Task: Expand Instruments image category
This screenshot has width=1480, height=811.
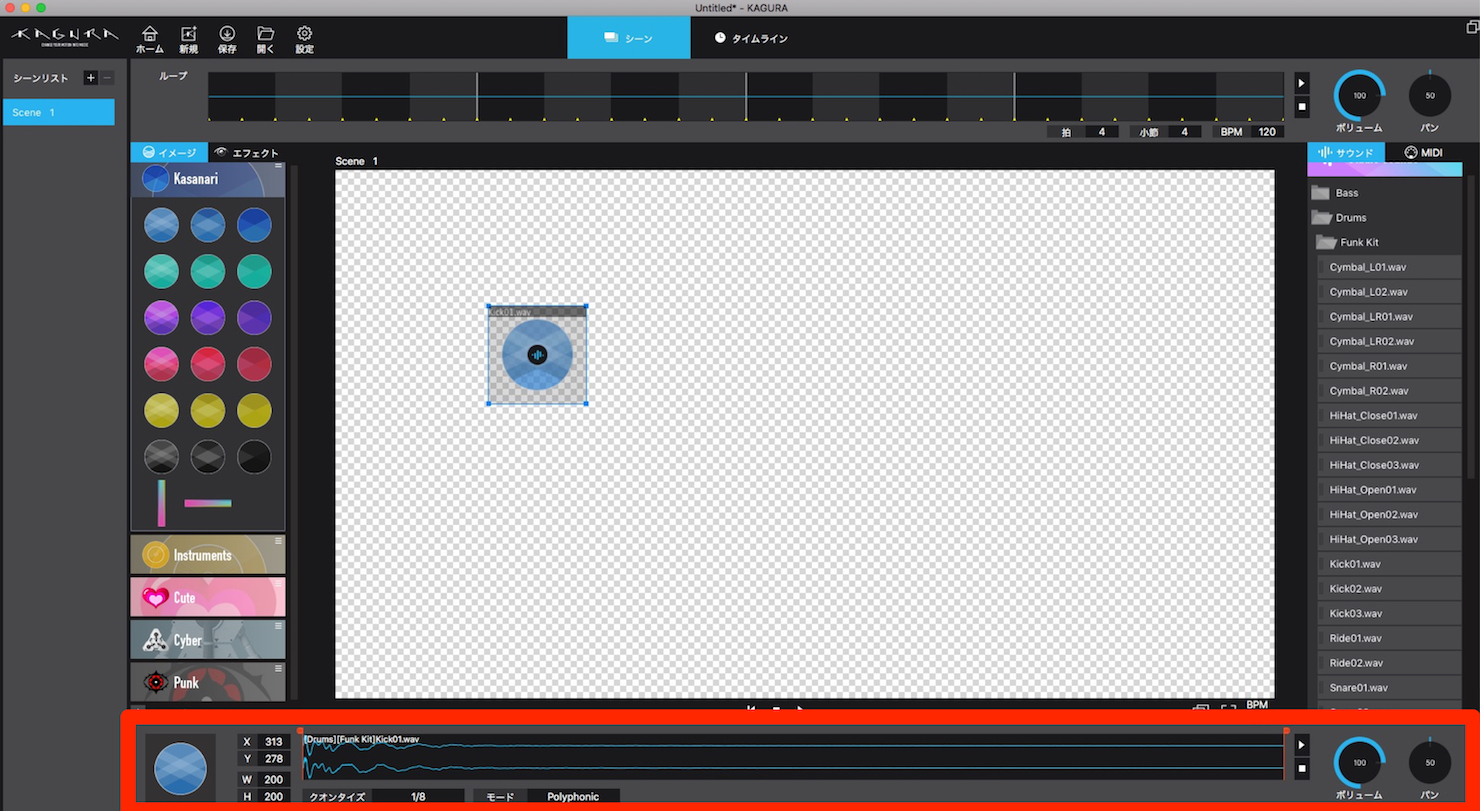Action: 207,555
